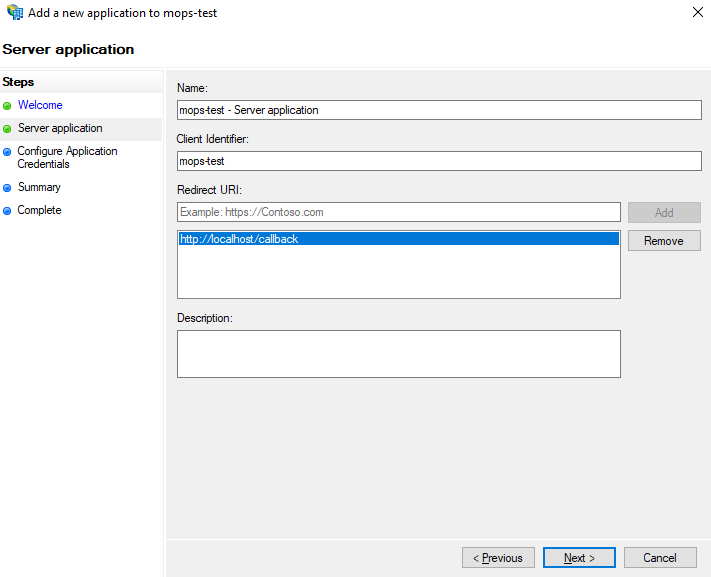Viewport: 711px width, 577px height.
Task: Click the green bullet beside Welcome step
Action: click(8, 105)
